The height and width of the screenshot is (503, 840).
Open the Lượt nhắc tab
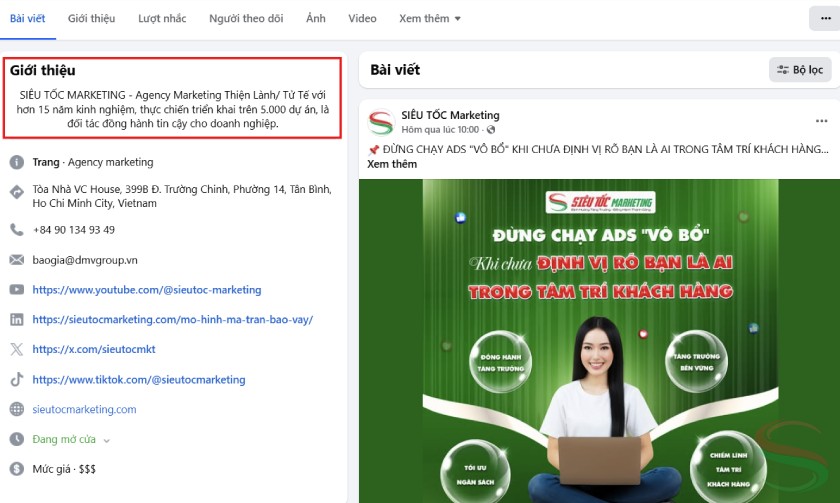(162, 18)
